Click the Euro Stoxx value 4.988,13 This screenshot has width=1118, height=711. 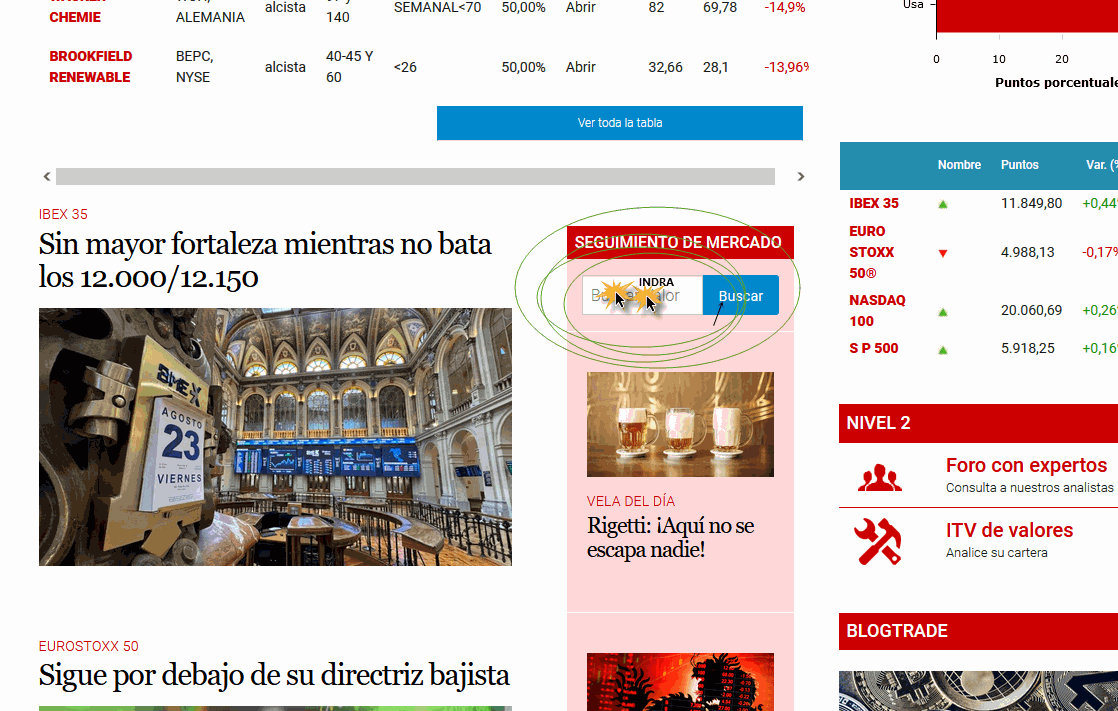tap(1027, 252)
